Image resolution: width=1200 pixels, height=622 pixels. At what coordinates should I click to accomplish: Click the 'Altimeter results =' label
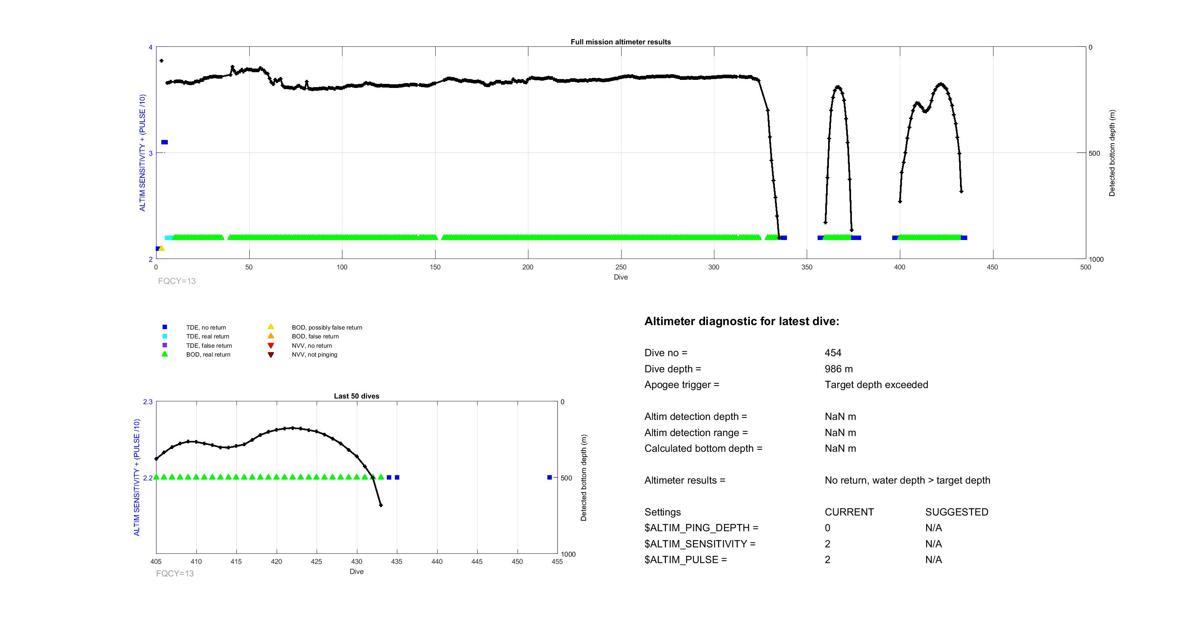pyautogui.click(x=685, y=481)
